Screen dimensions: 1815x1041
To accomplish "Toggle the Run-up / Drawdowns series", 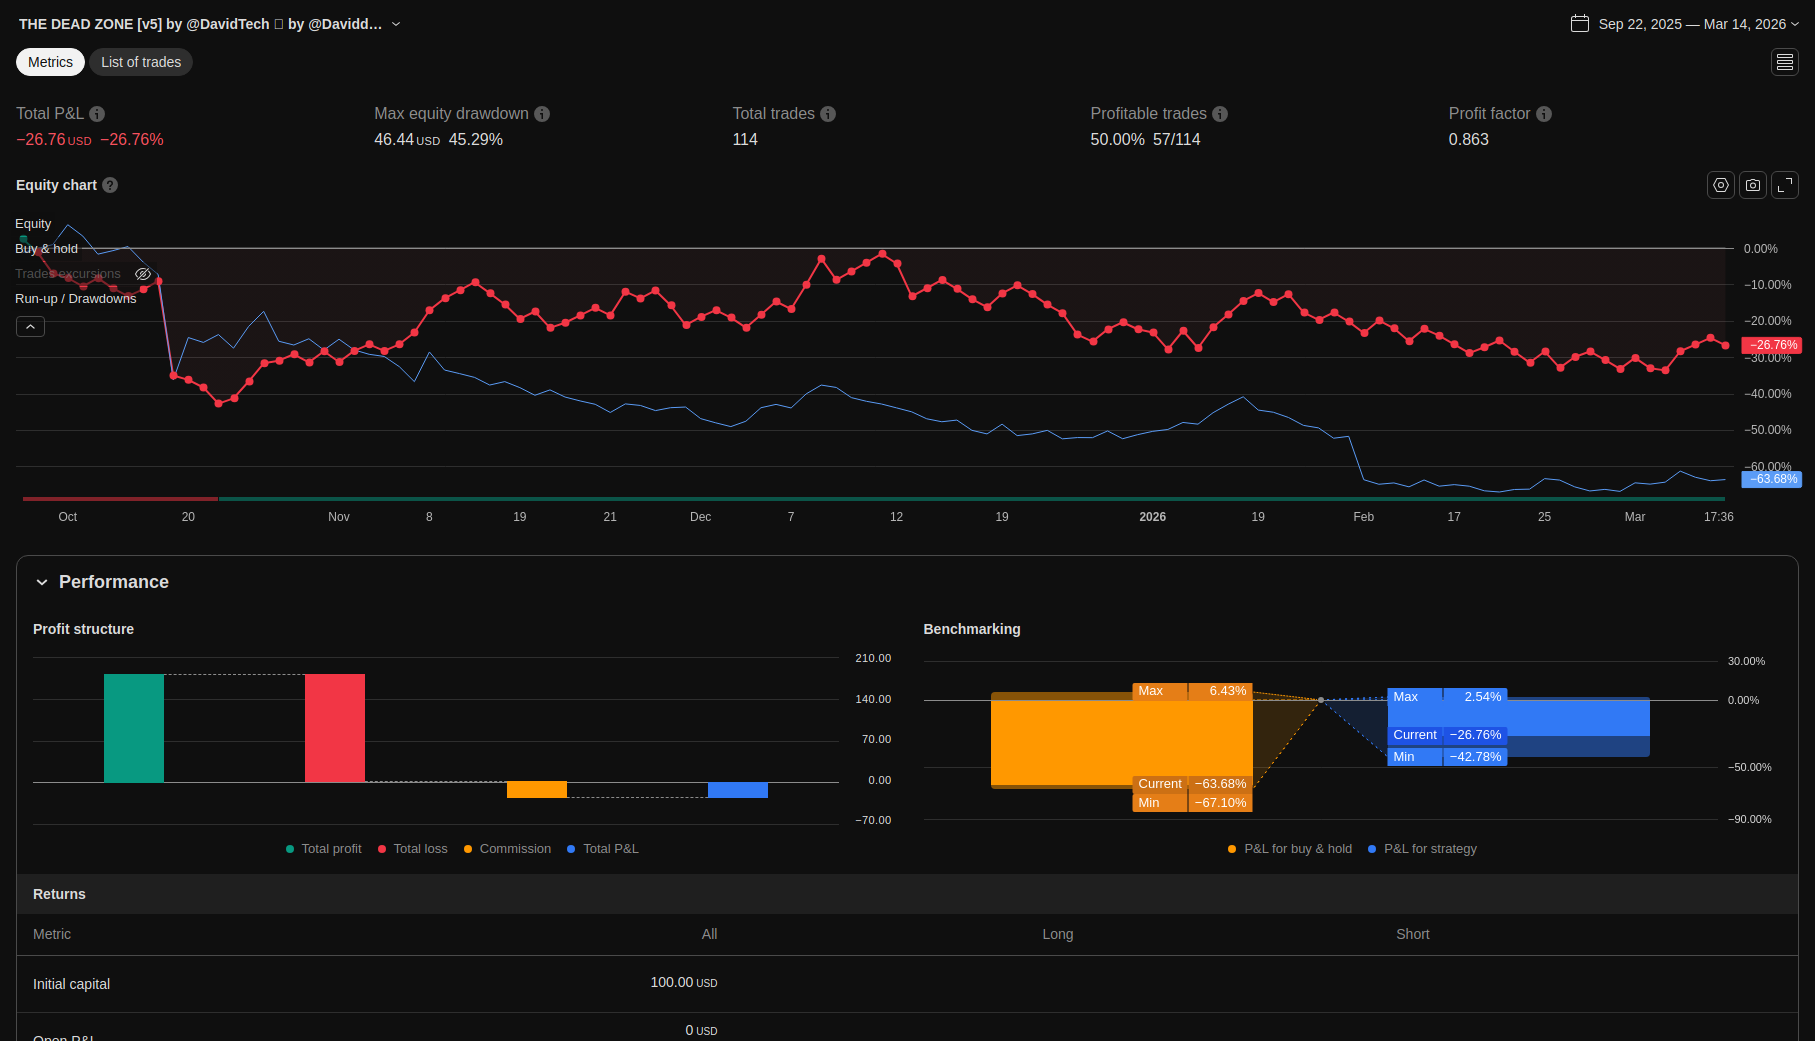I will pos(75,299).
